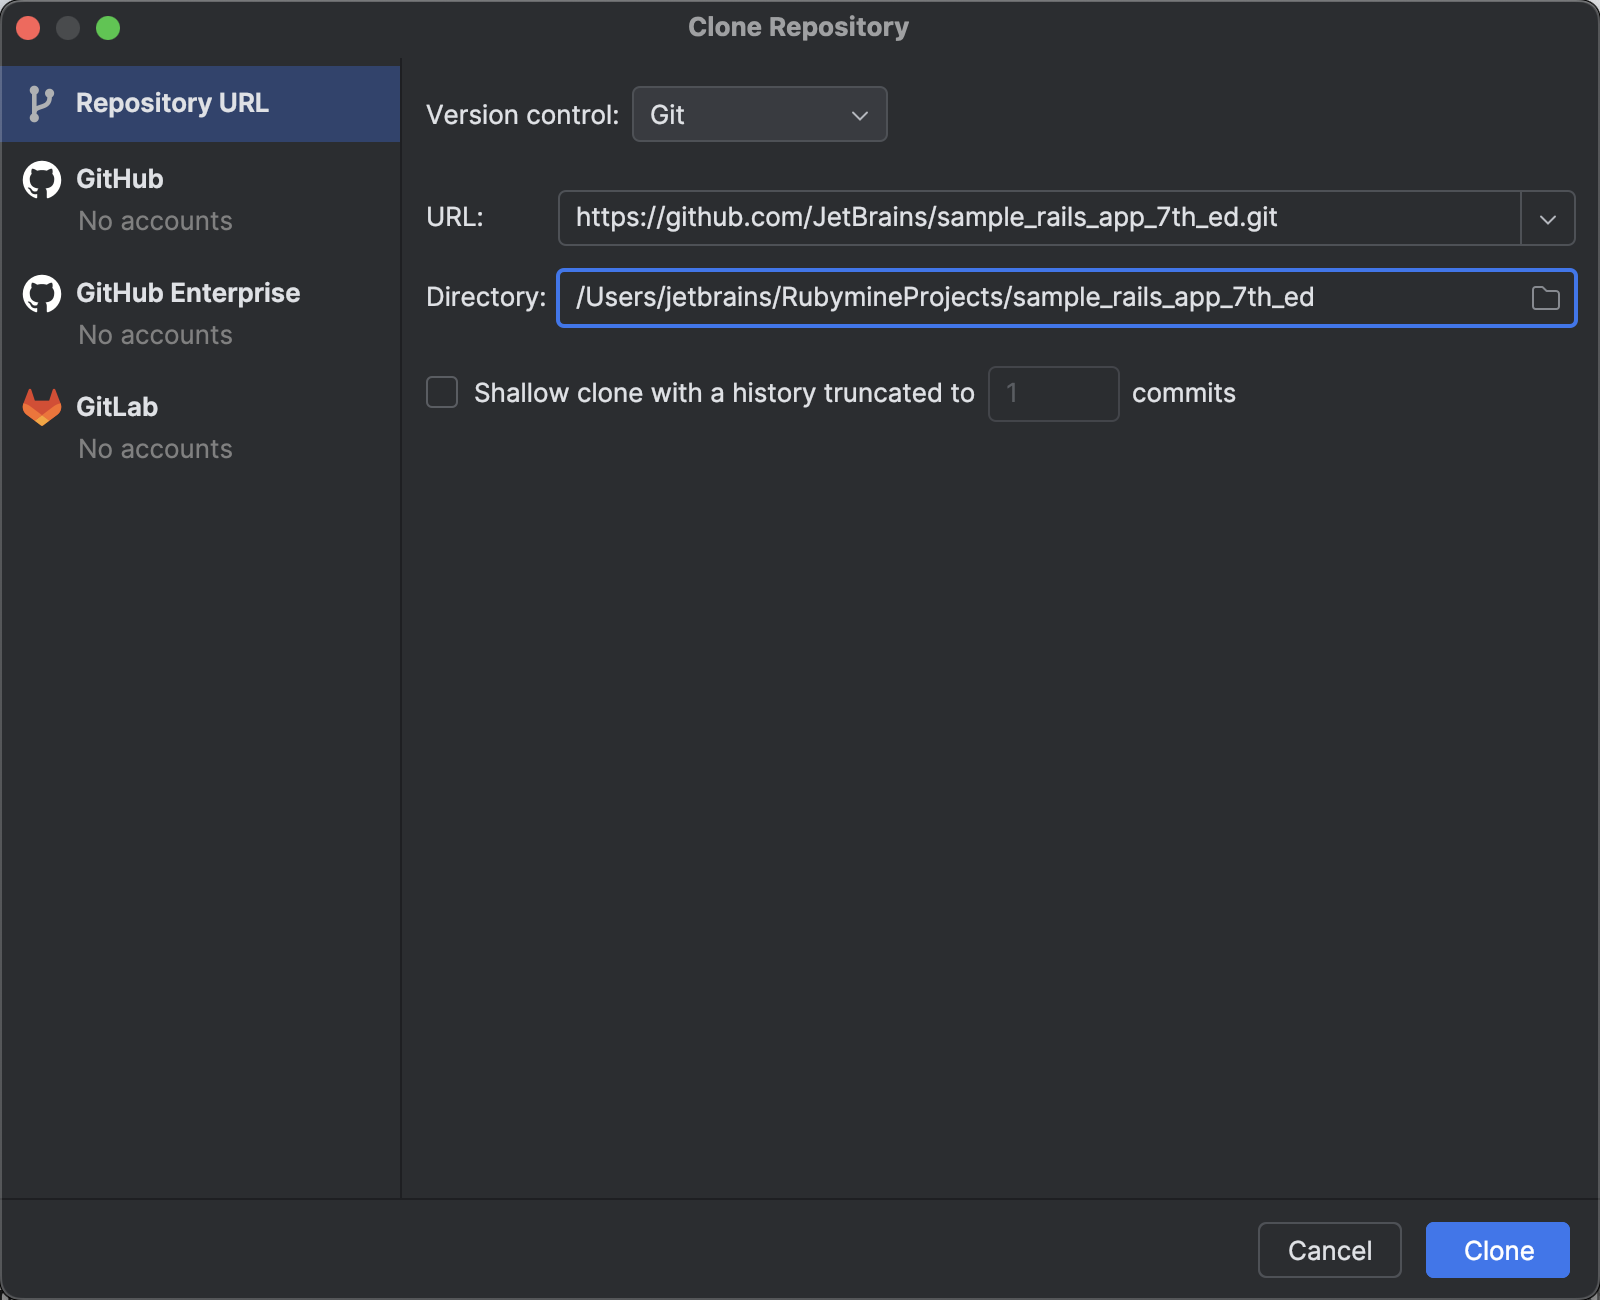This screenshot has height=1300, width=1600.
Task: Click the commits count number field
Action: click(1053, 393)
